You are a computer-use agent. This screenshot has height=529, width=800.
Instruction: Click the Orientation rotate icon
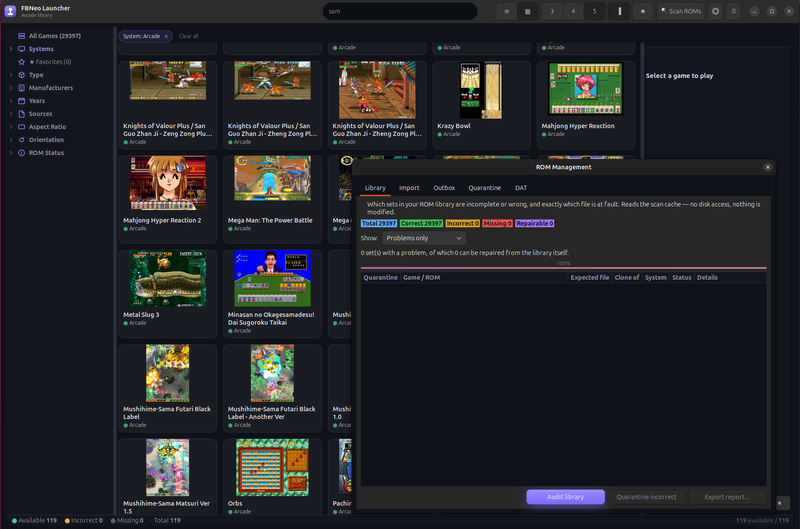[21, 140]
